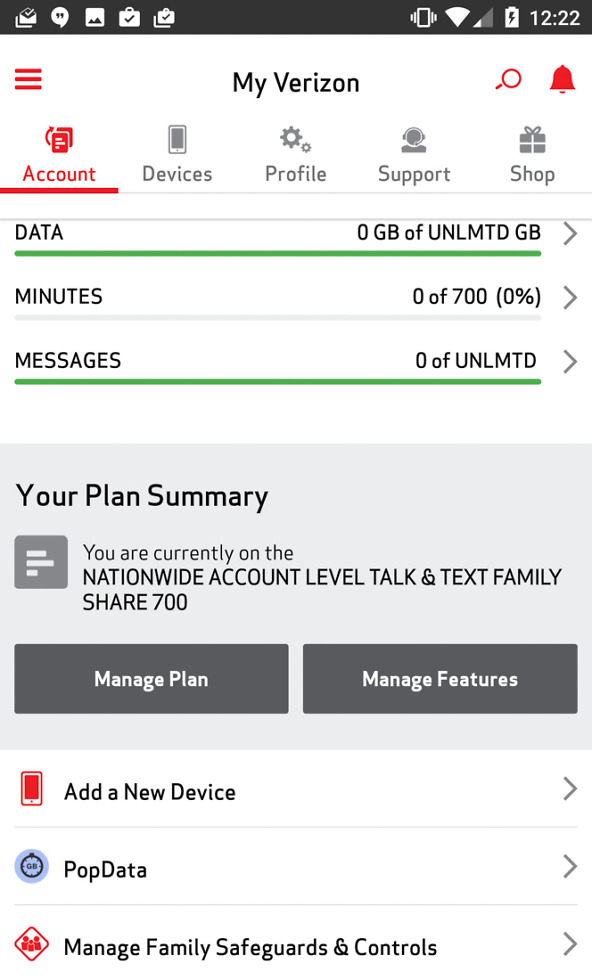Image resolution: width=592 pixels, height=980 pixels.
Task: Open the Add a New Device link
Action: coord(150,790)
